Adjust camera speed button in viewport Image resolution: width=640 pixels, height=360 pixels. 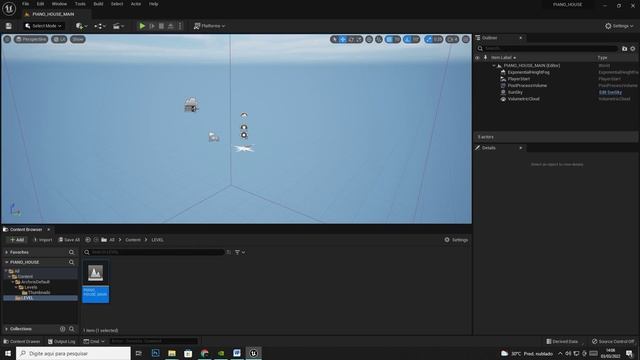[452, 39]
